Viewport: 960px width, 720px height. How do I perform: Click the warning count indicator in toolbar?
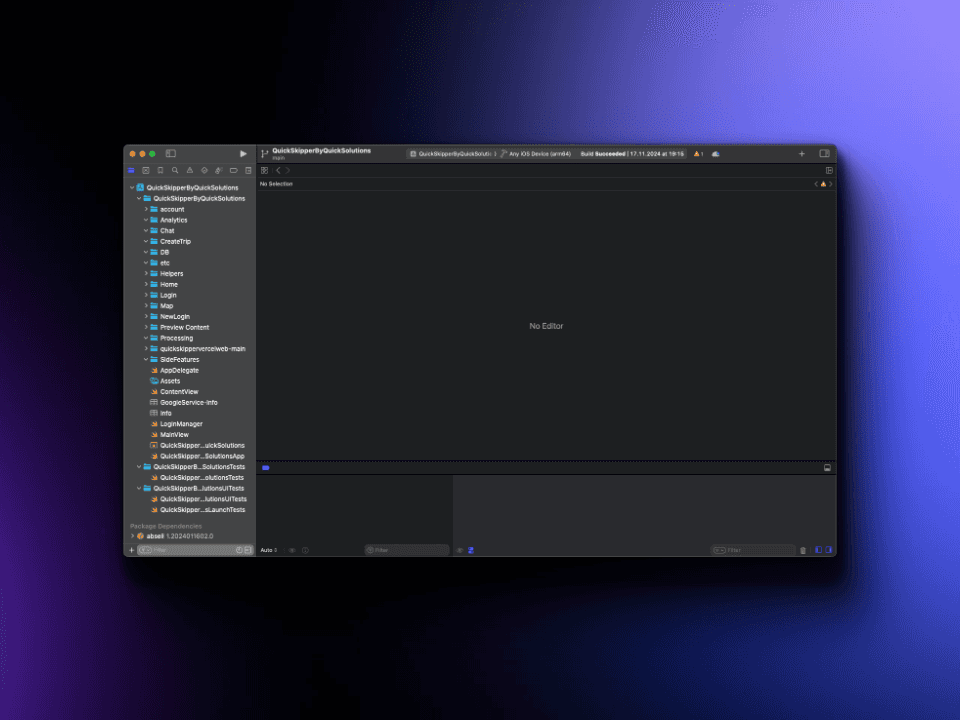[x=699, y=154]
